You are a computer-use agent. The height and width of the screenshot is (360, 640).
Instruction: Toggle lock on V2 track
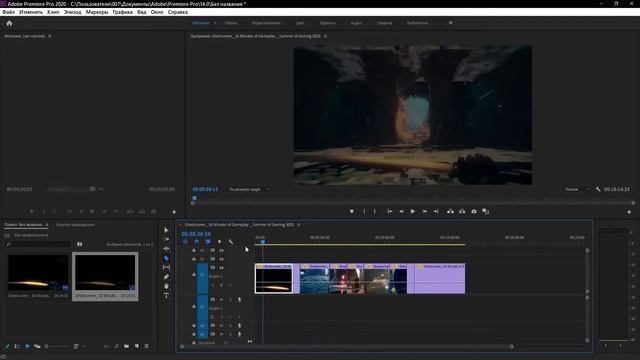coord(194,259)
